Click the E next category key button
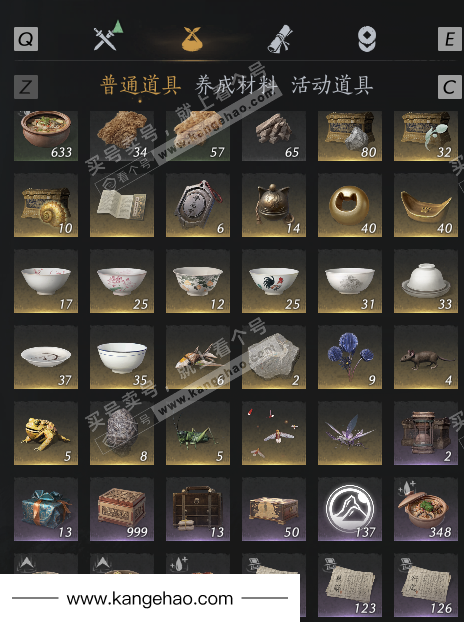Image resolution: width=464 pixels, height=622 pixels. (x=450, y=39)
